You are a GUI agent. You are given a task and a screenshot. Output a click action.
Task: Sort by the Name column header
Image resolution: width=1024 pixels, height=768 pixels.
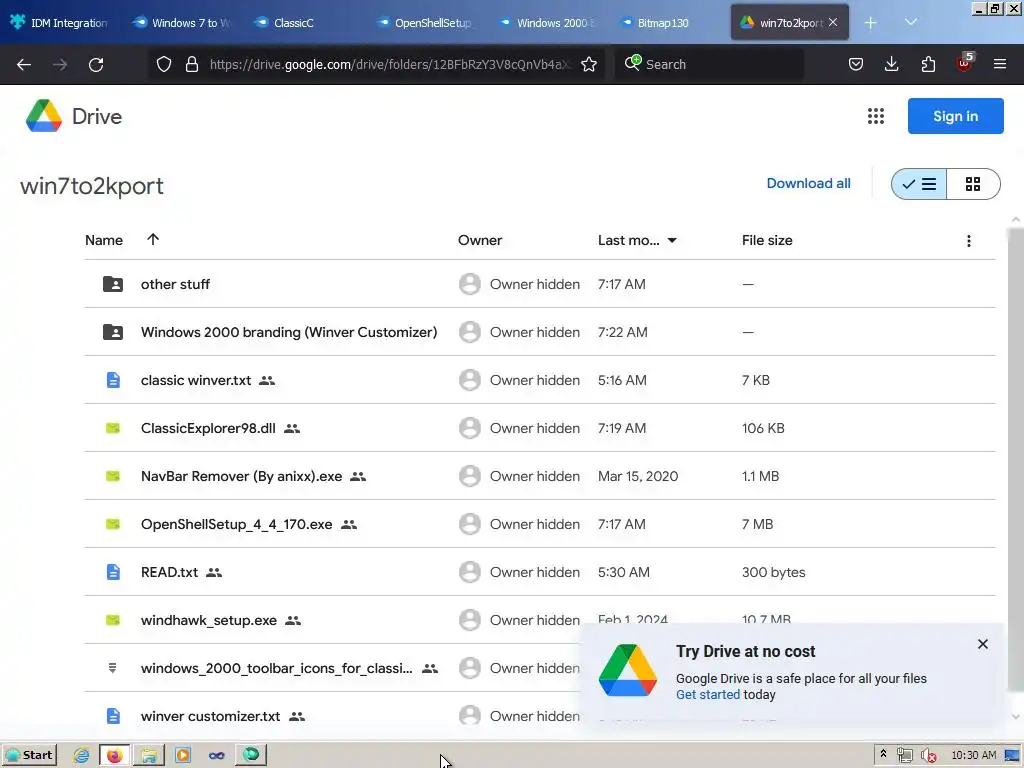point(104,240)
